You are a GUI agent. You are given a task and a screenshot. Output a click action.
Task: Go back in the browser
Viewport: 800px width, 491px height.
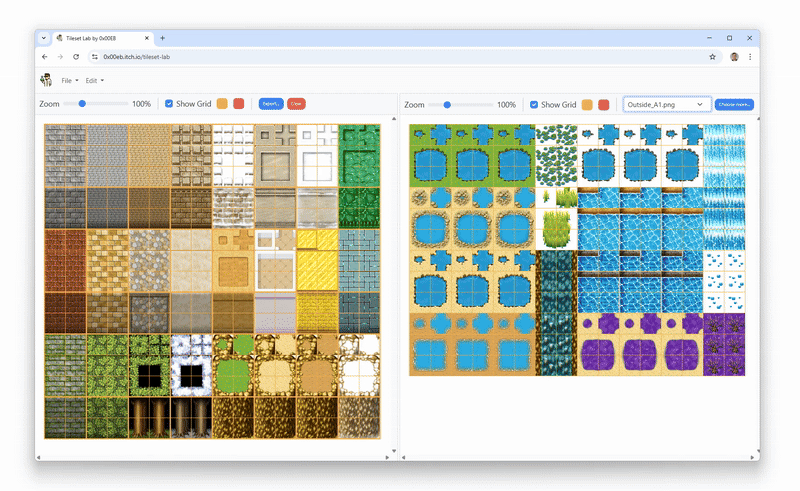point(44,57)
